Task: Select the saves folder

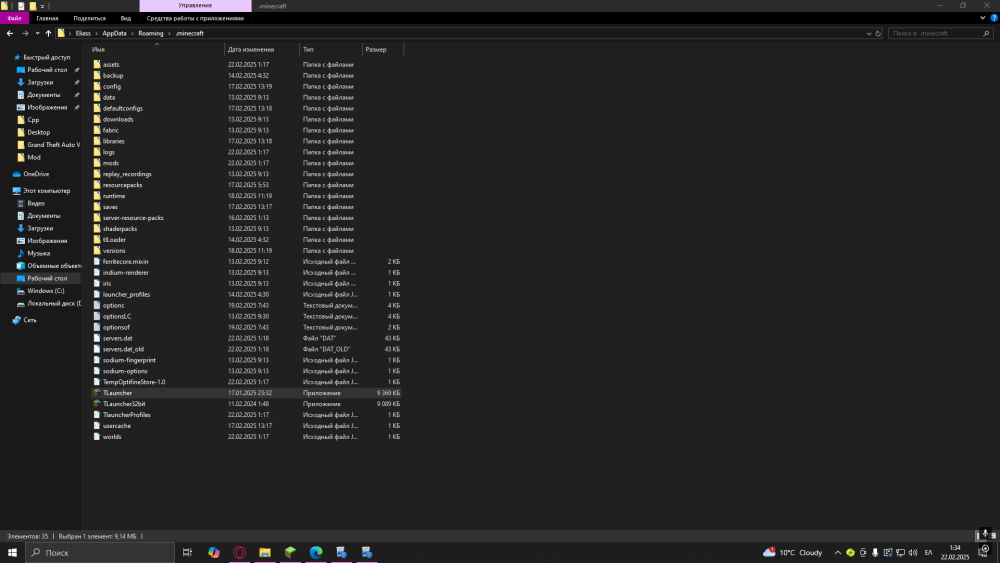Action: 110,207
